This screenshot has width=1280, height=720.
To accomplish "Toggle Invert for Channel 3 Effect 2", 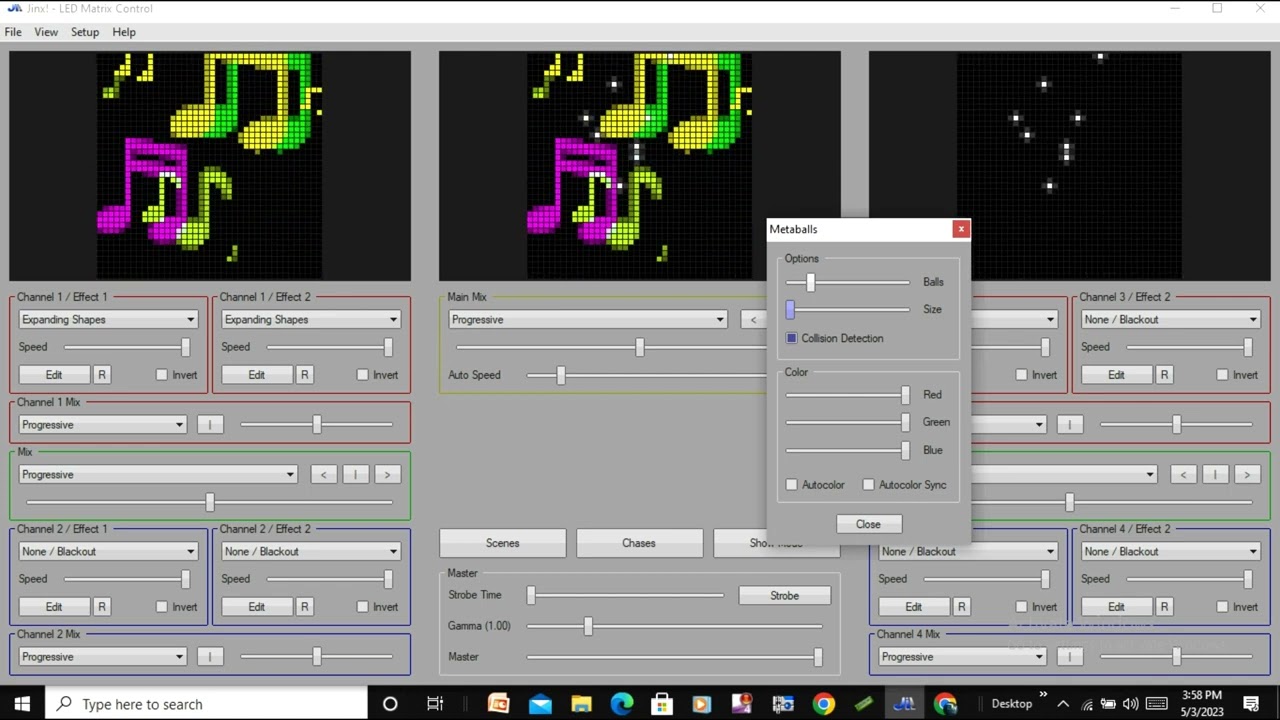I will [x=1222, y=375].
